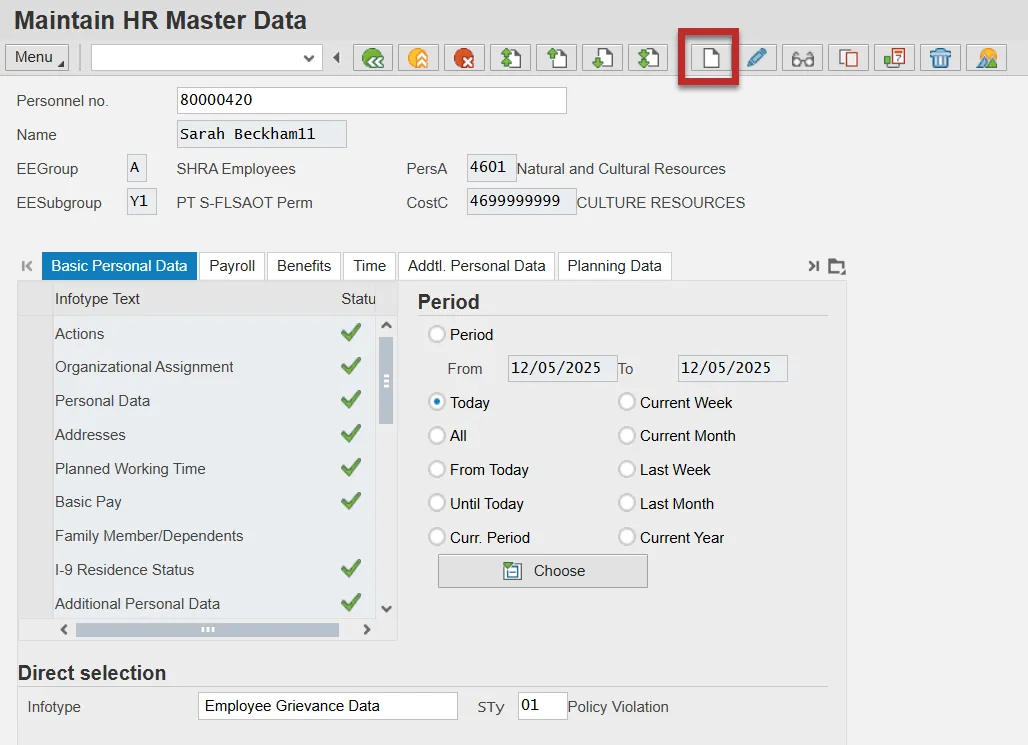Click the Create infotype icon
This screenshot has height=745, width=1028.
(710, 58)
